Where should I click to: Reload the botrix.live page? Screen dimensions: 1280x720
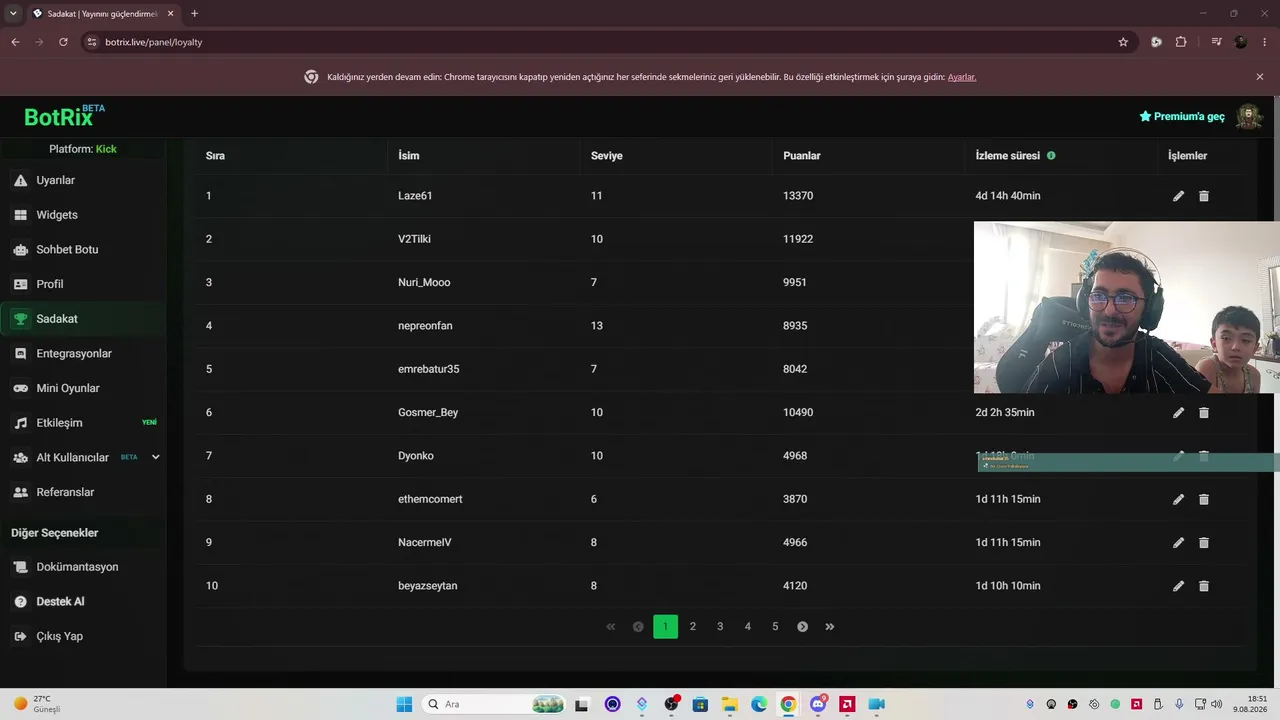click(63, 42)
